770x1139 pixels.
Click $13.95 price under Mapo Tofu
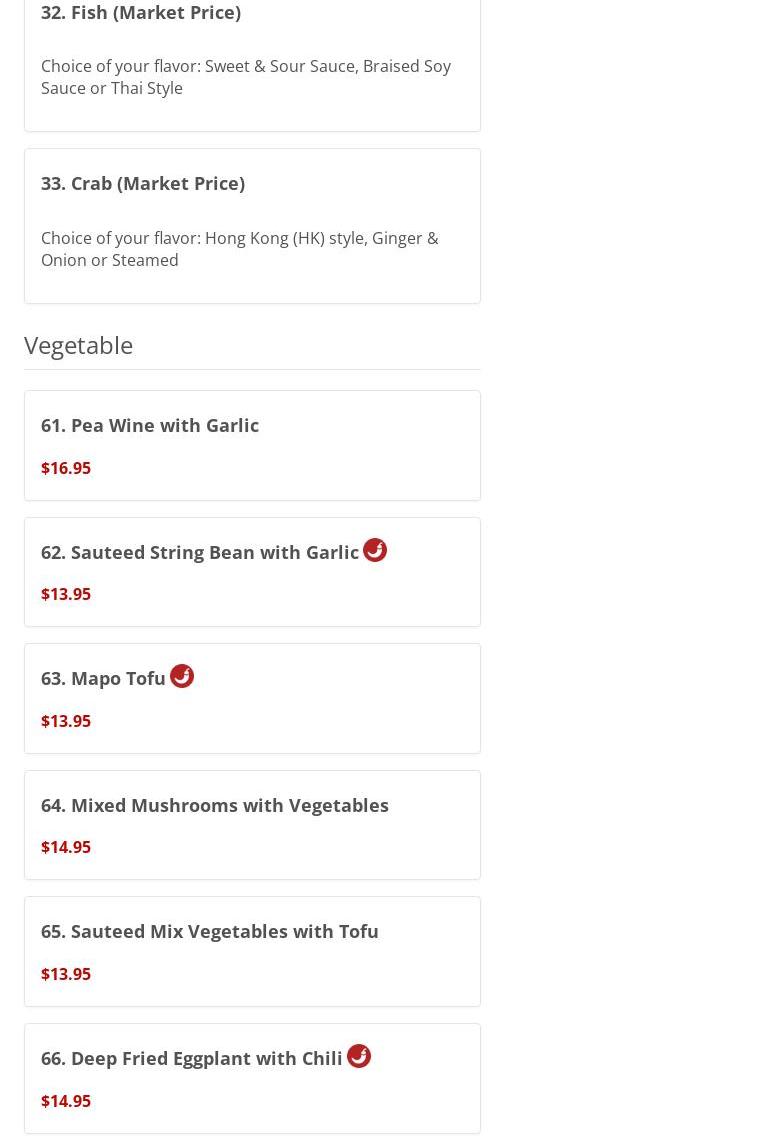[x=66, y=721]
